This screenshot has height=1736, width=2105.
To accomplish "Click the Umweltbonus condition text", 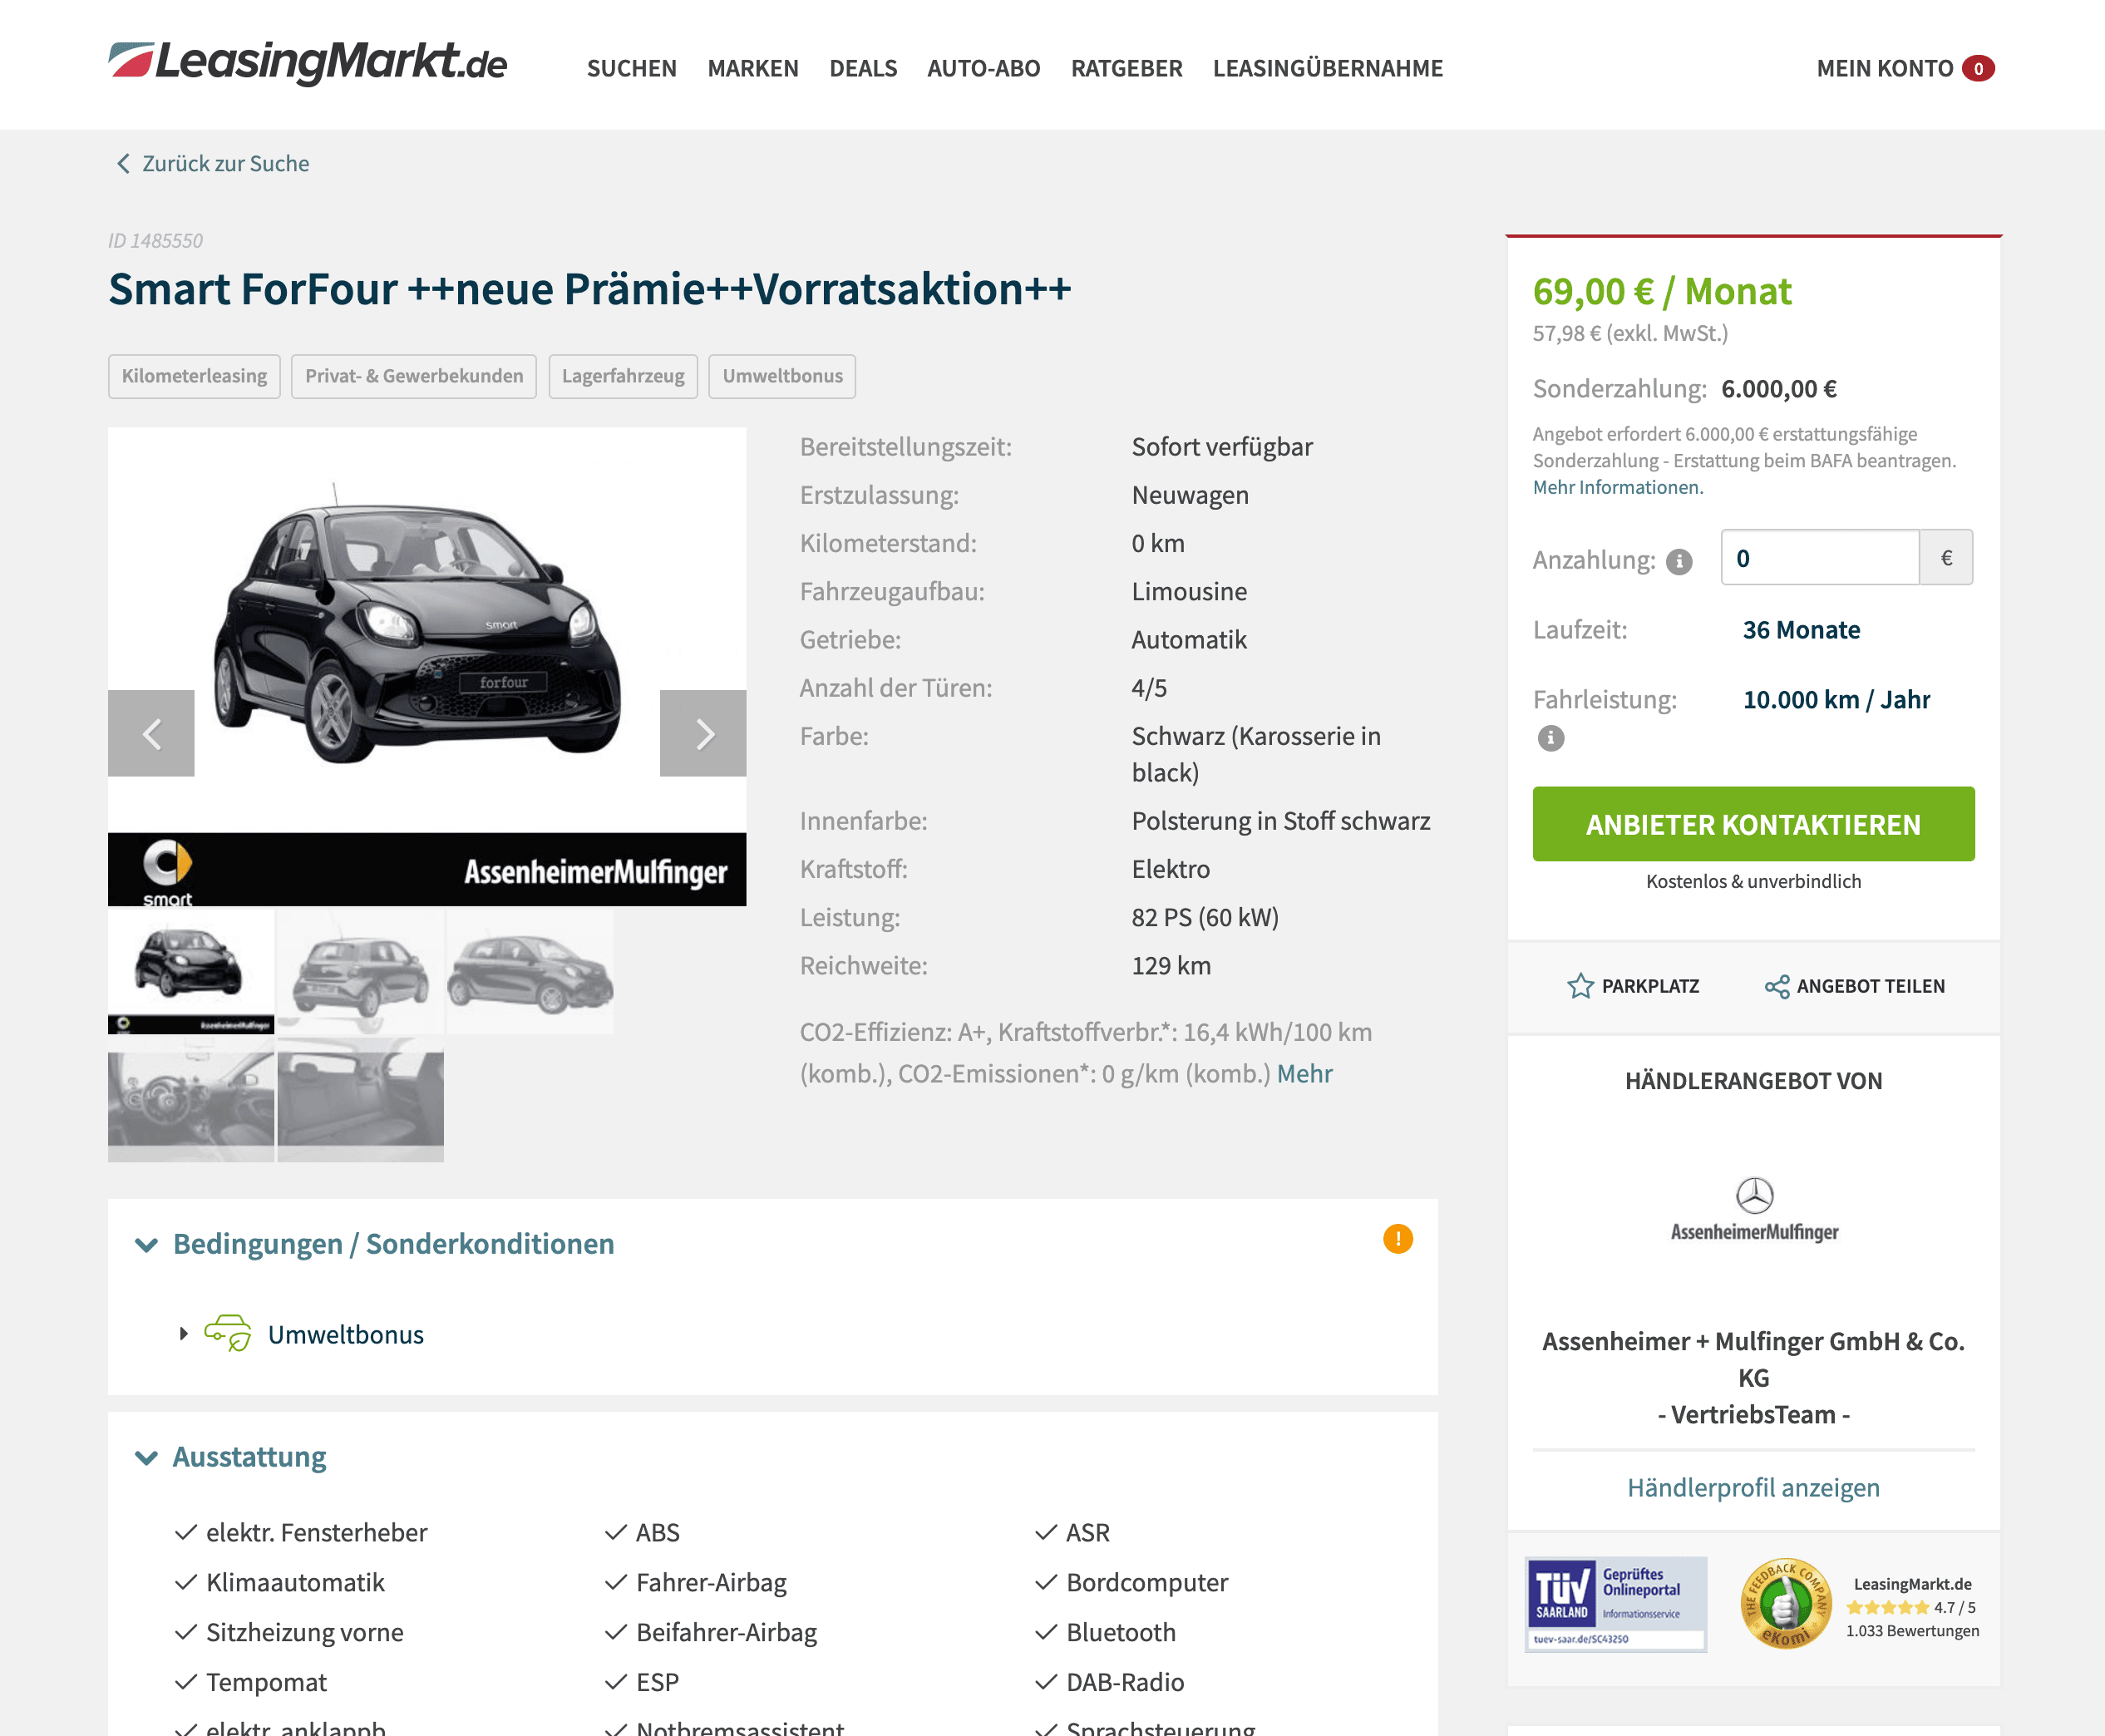I will (x=346, y=1334).
